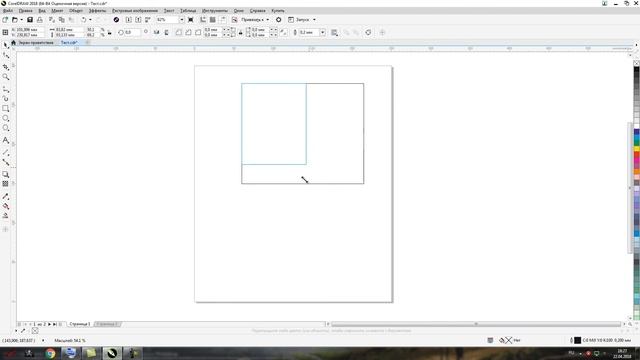Pick the black palette swatch

(x=636, y=70)
